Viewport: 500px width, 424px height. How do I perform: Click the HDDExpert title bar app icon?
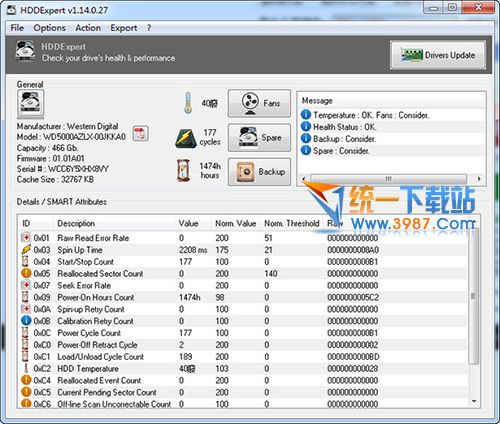(11, 10)
